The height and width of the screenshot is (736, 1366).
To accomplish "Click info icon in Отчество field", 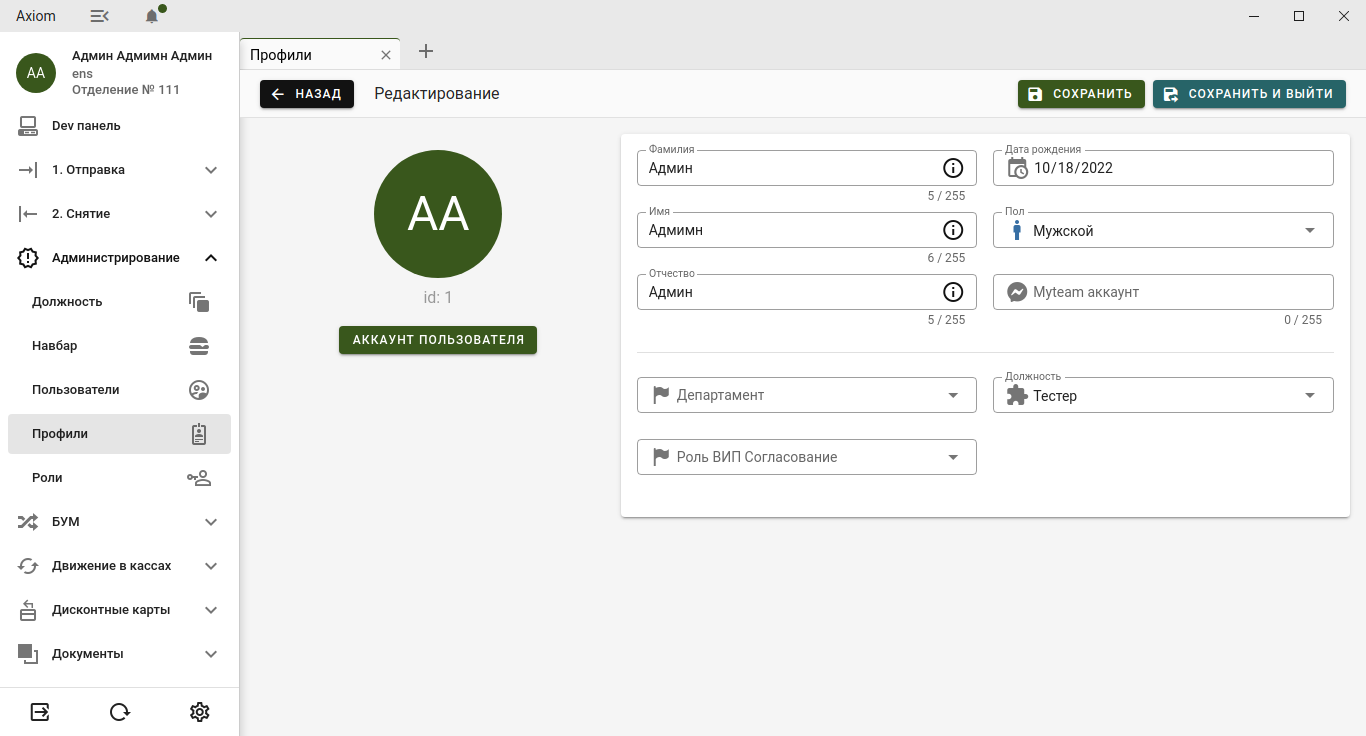I will tap(953, 292).
